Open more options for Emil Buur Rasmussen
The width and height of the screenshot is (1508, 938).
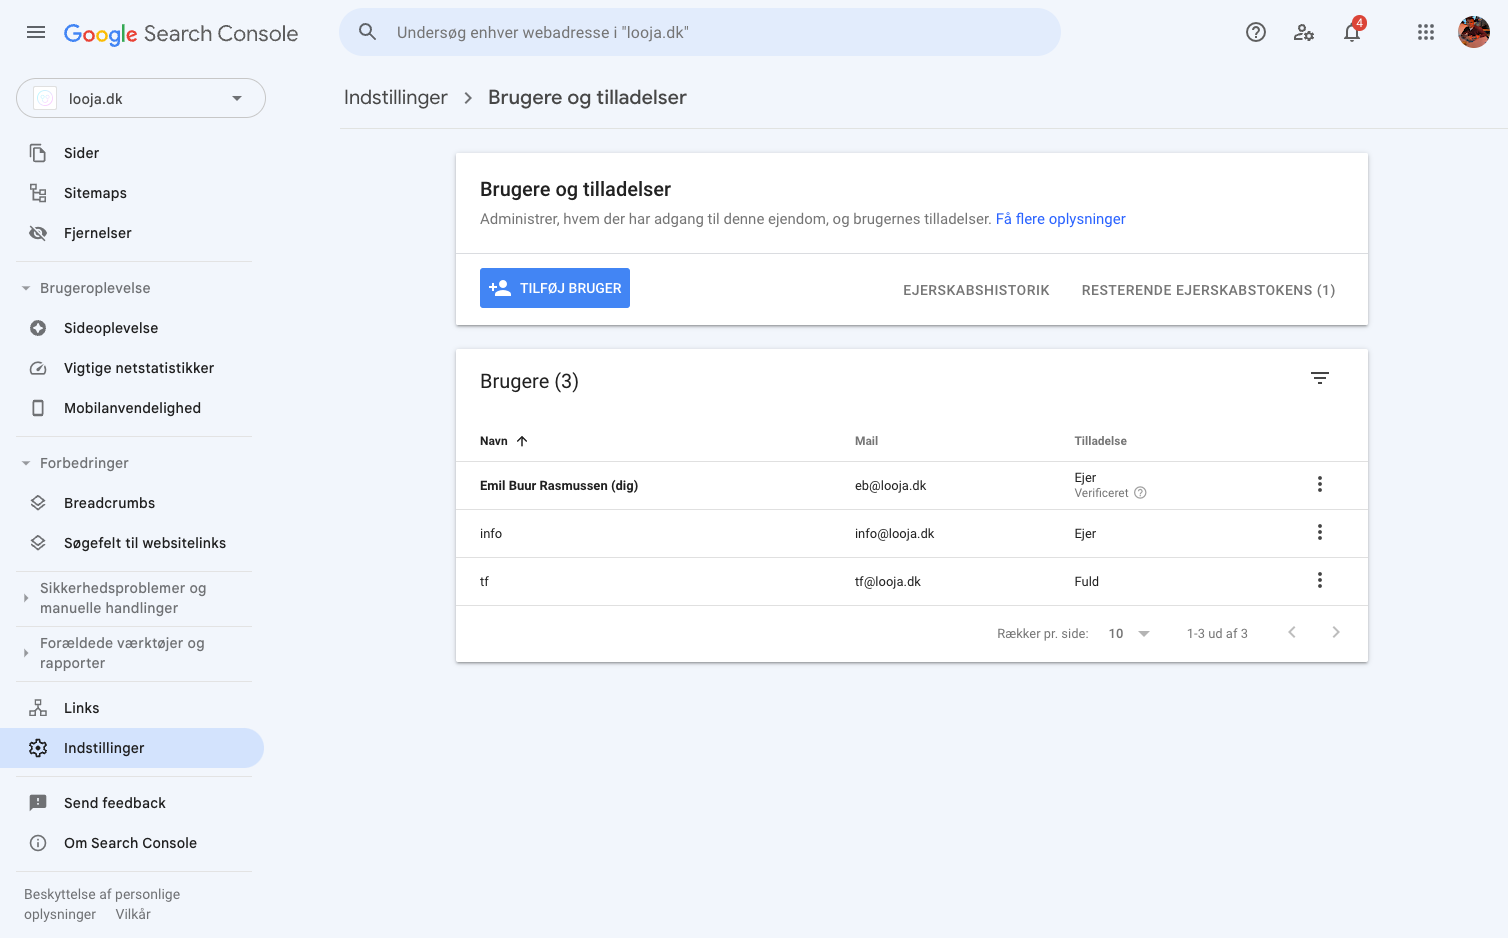[1320, 484]
